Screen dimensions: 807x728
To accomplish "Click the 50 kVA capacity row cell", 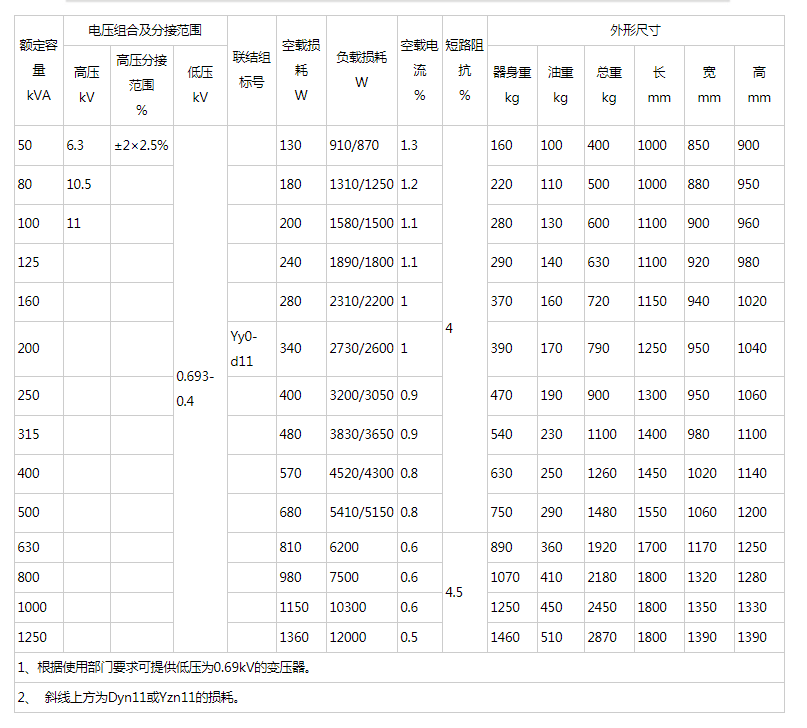I will (x=25, y=145).
